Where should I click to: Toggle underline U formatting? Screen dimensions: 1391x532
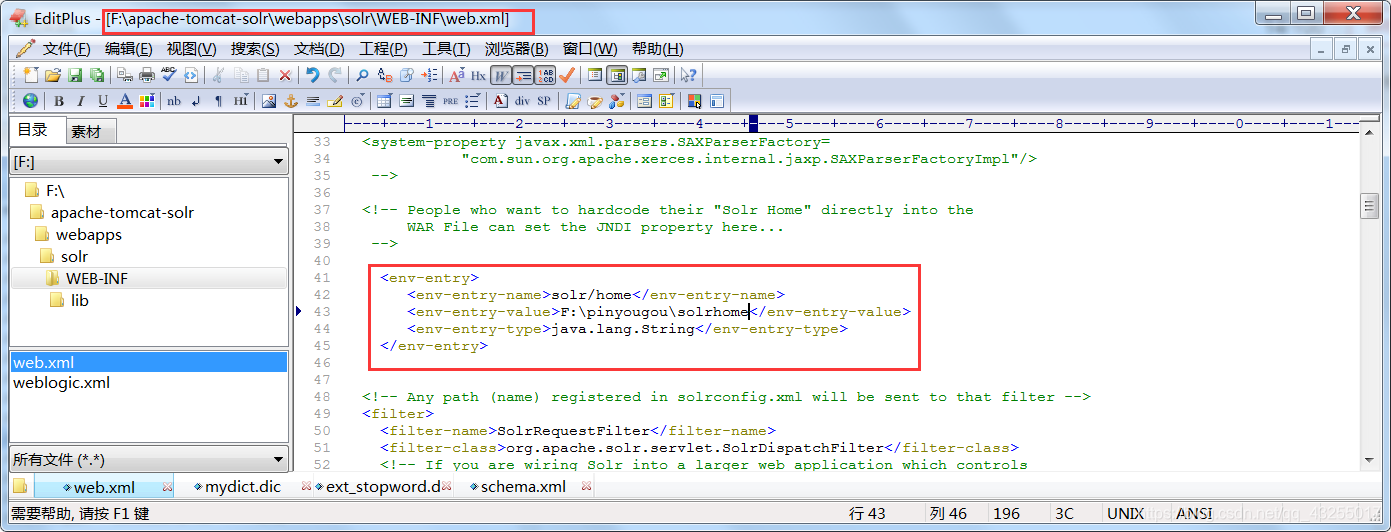[102, 101]
